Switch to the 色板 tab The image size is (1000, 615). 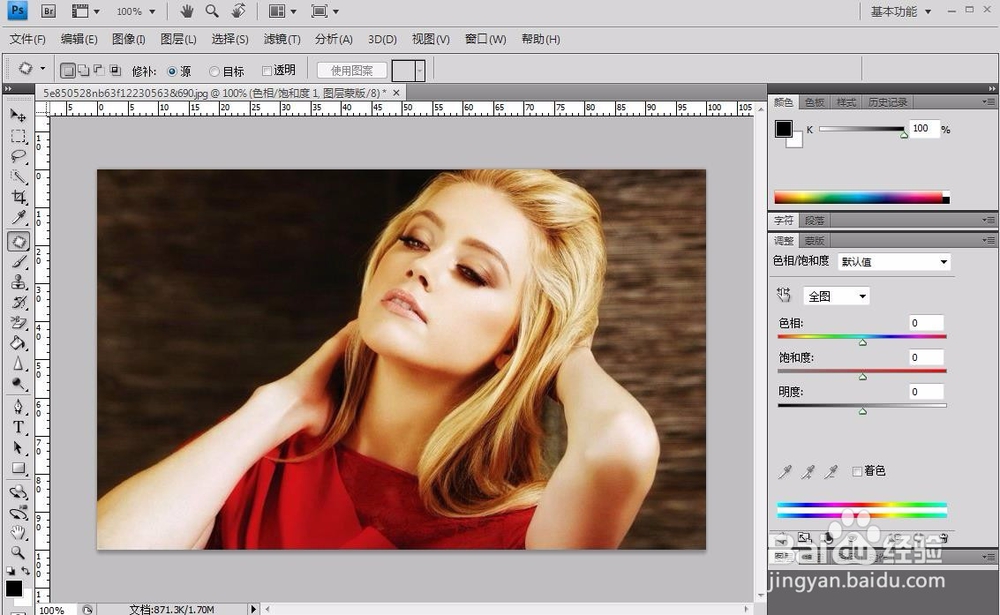click(814, 102)
